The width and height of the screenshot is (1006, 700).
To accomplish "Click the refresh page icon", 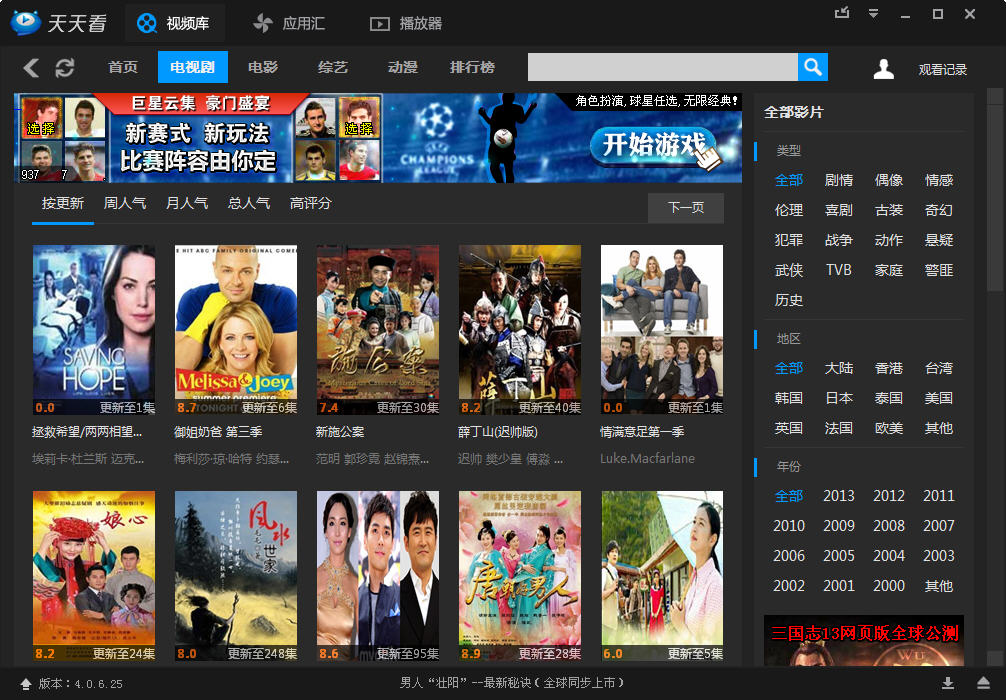I will [x=65, y=68].
